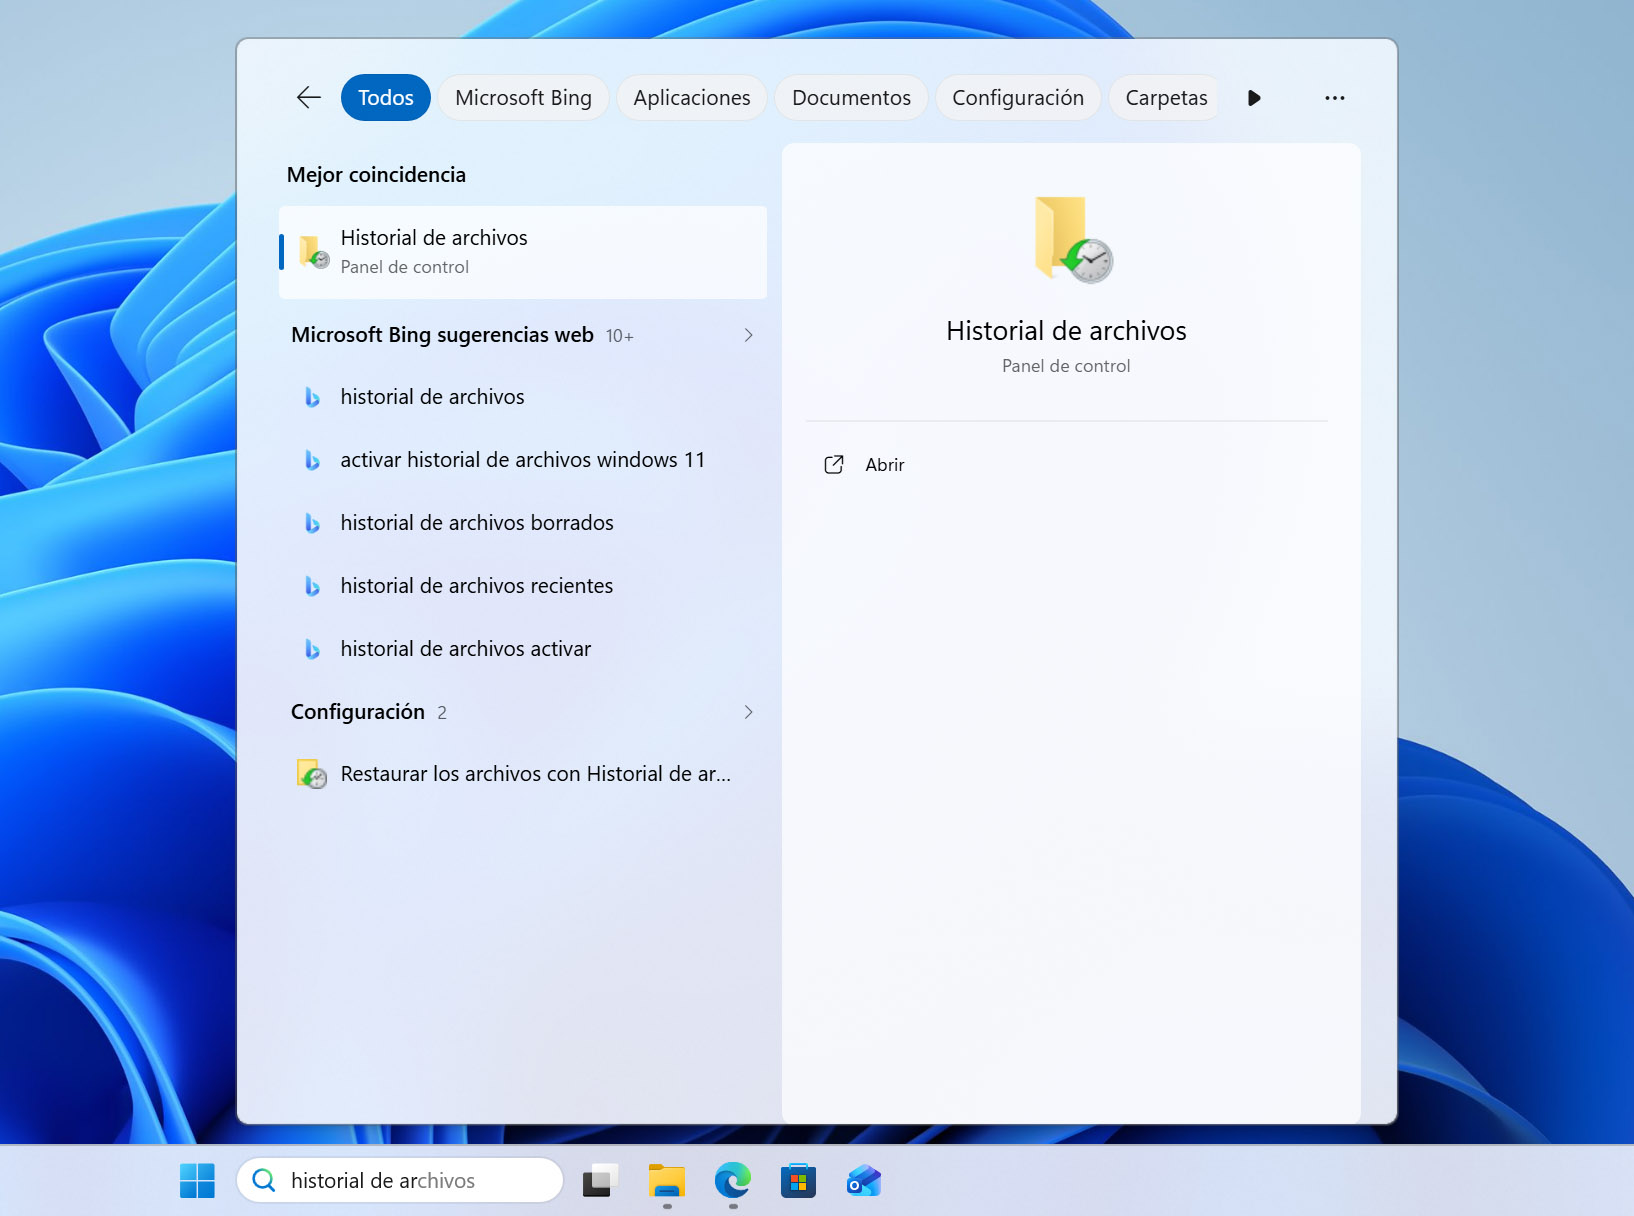Image resolution: width=1634 pixels, height=1216 pixels.
Task: Launch File Explorer from the taskbar
Action: [667, 1181]
